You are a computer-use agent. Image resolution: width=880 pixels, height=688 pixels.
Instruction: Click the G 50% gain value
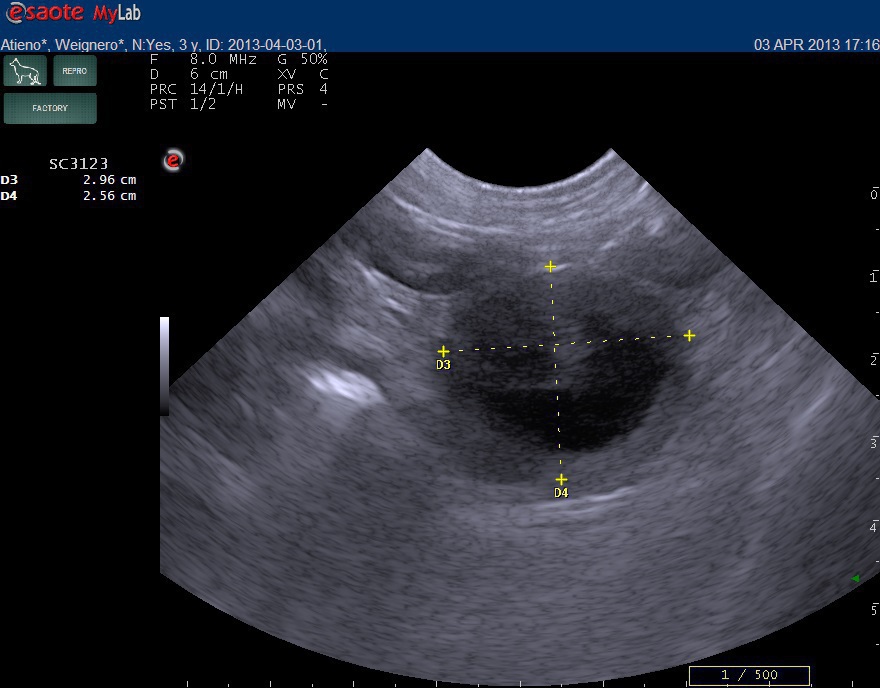(302, 59)
